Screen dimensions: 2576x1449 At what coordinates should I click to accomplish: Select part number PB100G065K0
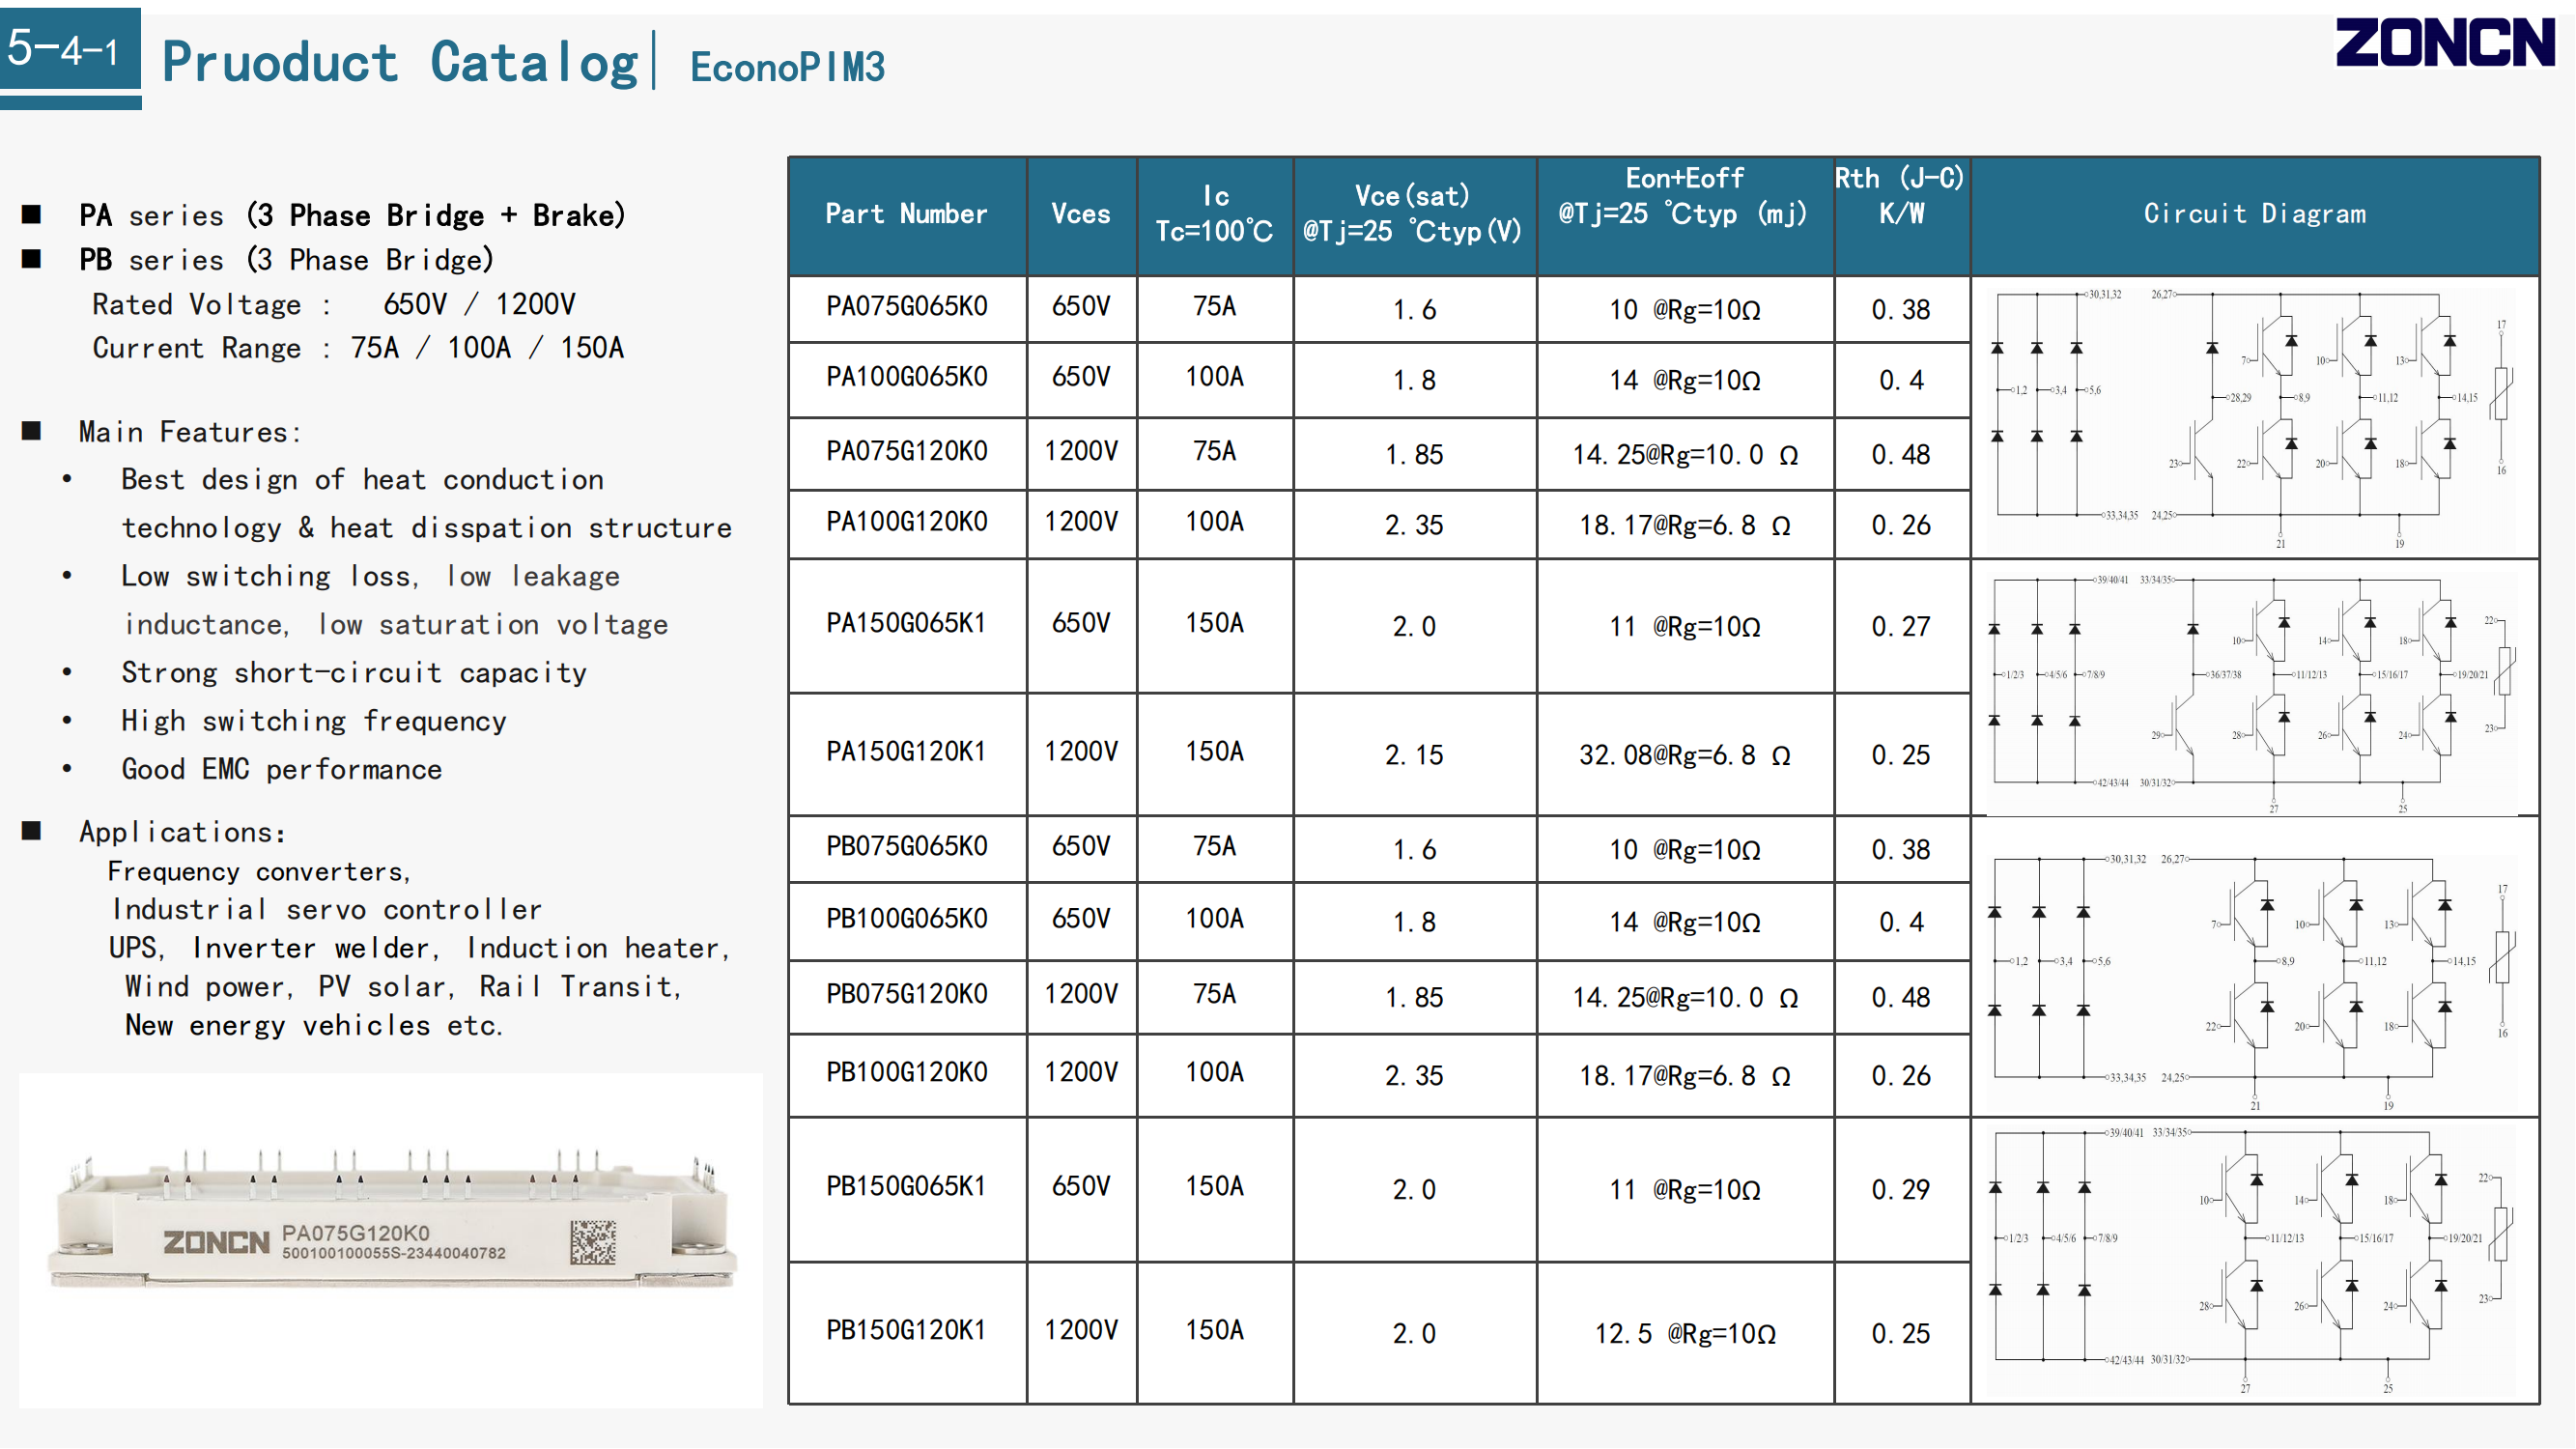tap(906, 919)
